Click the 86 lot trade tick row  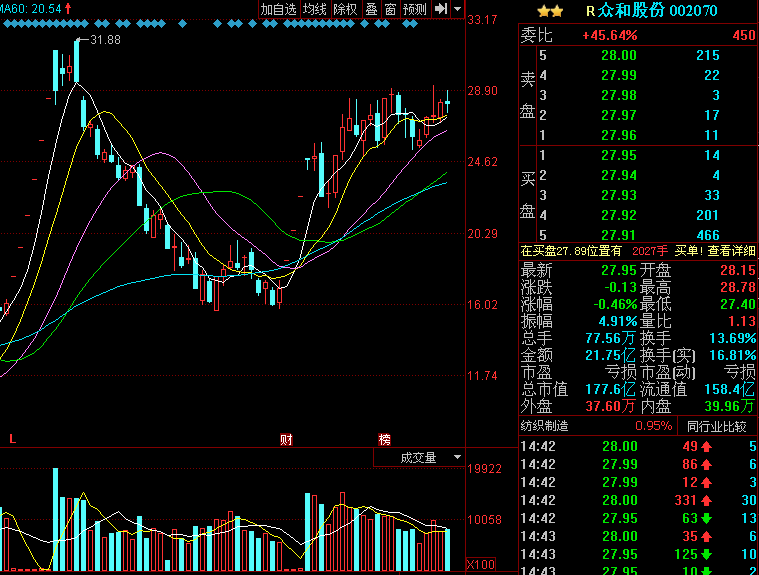click(x=638, y=464)
